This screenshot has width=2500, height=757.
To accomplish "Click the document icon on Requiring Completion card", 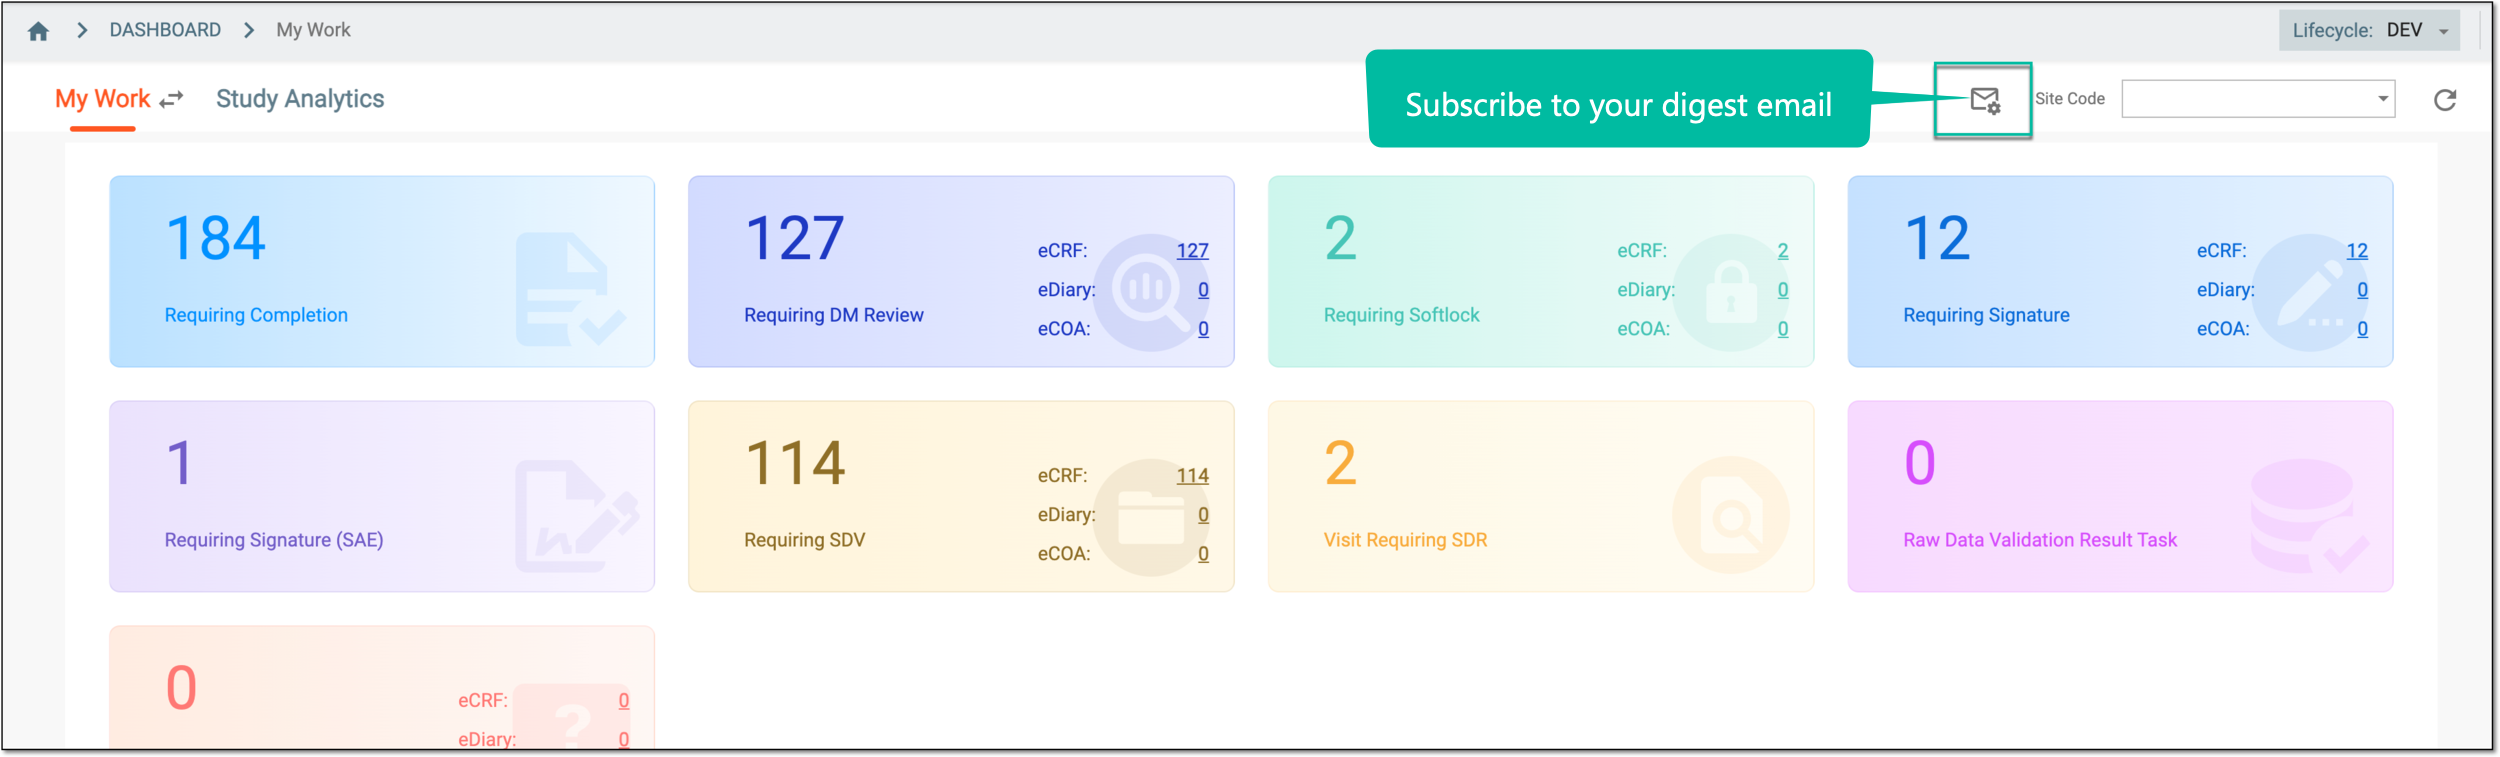I will pyautogui.click(x=571, y=289).
